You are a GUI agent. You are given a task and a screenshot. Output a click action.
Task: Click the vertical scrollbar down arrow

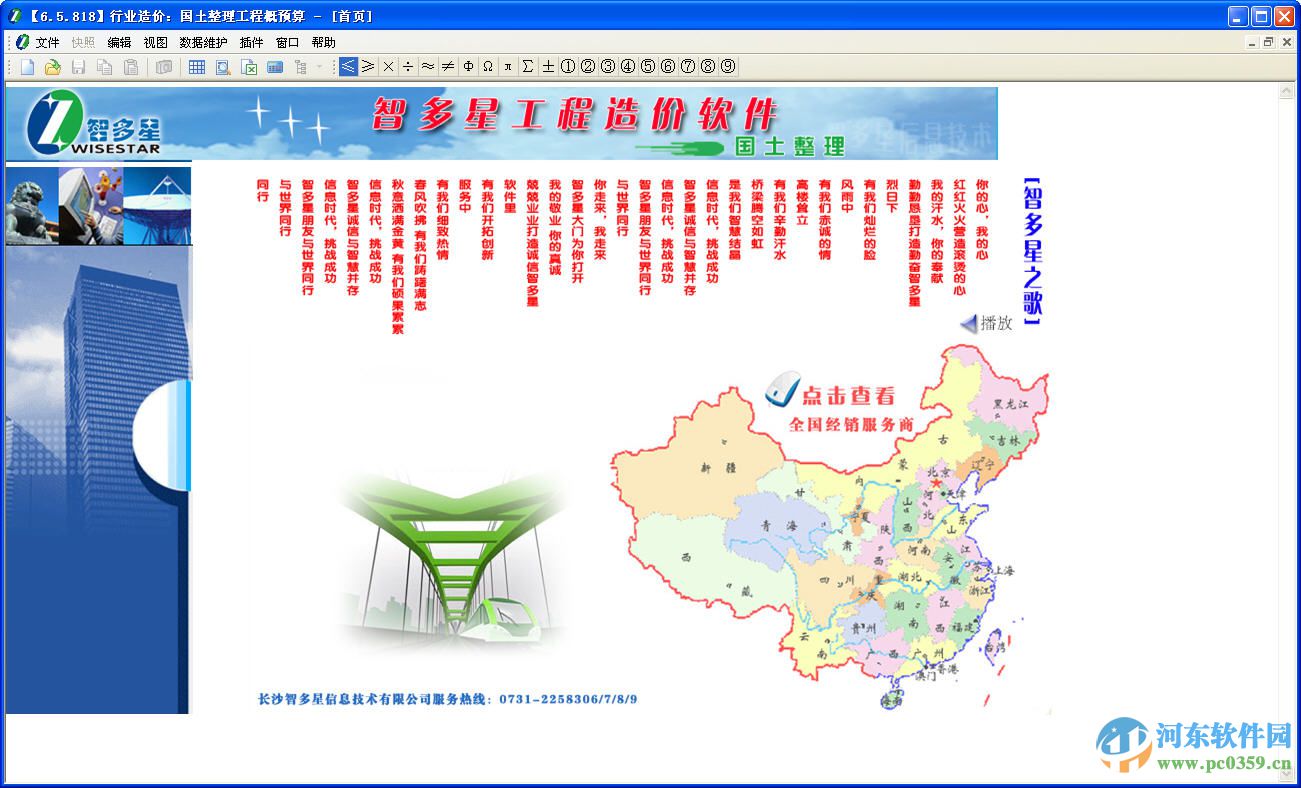click(x=1287, y=774)
